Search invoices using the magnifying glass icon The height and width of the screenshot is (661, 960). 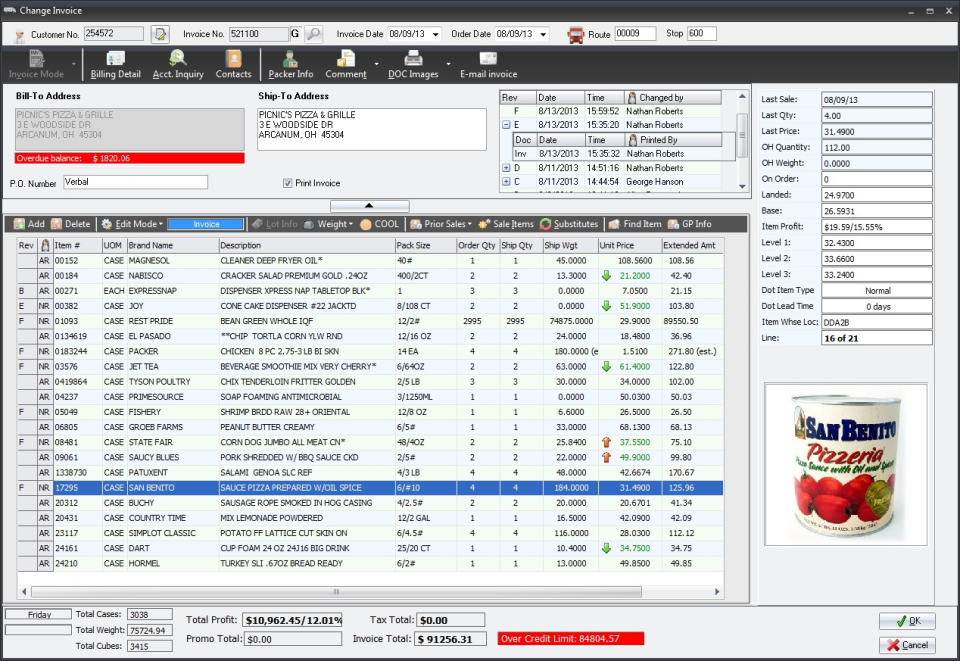click(x=314, y=33)
